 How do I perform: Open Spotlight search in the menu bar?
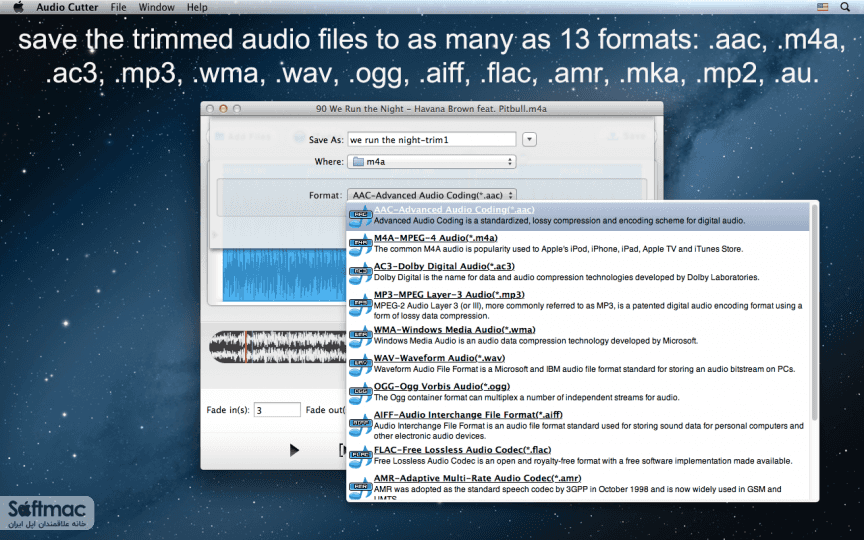click(x=845, y=7)
